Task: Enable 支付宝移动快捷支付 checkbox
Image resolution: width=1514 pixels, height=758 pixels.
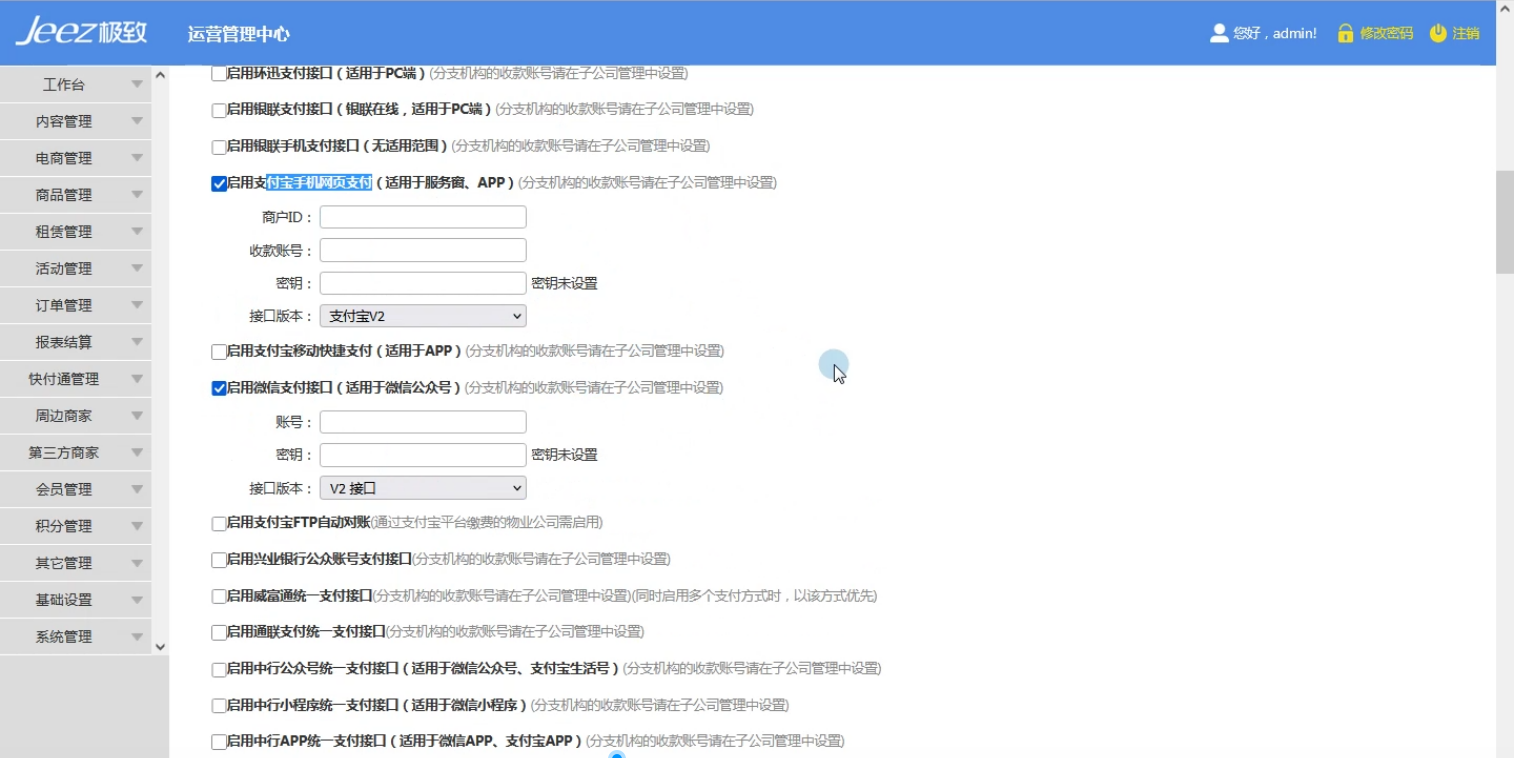Action: click(x=219, y=352)
